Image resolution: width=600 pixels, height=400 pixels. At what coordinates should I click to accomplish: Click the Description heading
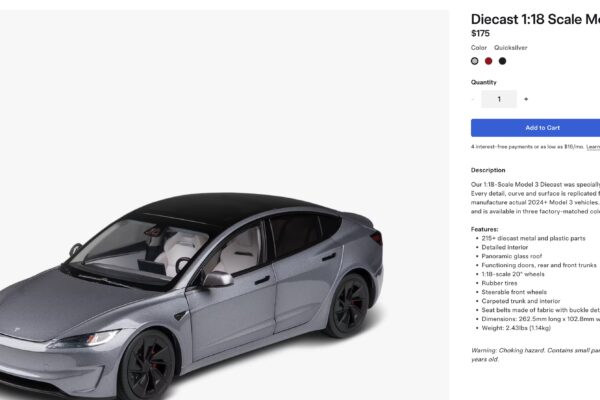(x=488, y=170)
